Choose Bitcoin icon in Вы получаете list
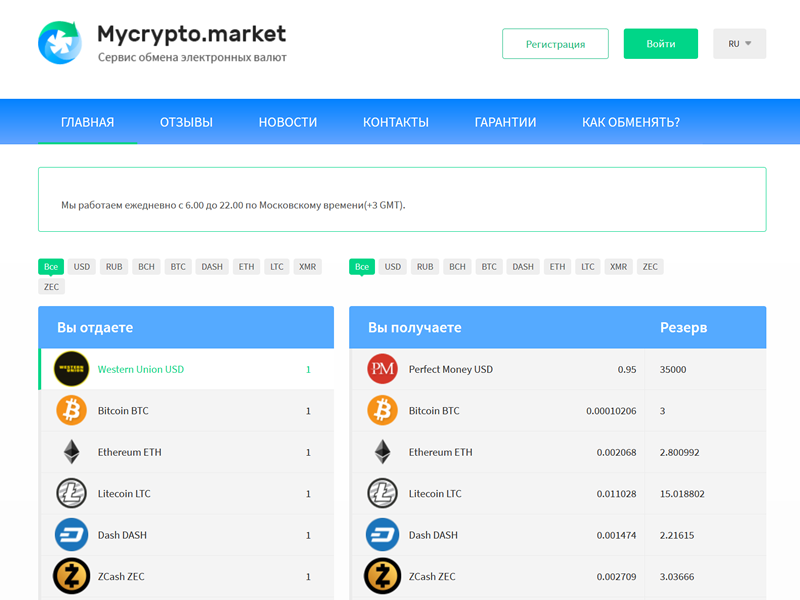The image size is (800, 600). (x=383, y=410)
